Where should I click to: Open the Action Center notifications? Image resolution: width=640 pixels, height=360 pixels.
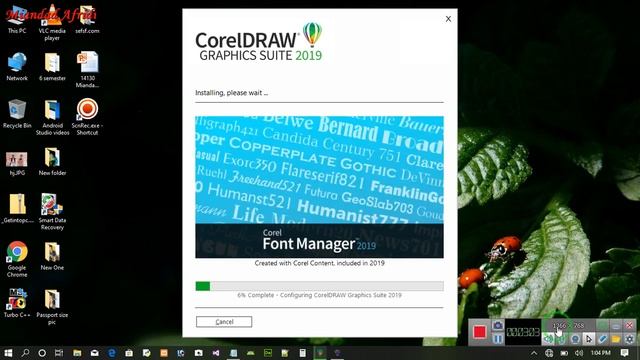coord(624,353)
